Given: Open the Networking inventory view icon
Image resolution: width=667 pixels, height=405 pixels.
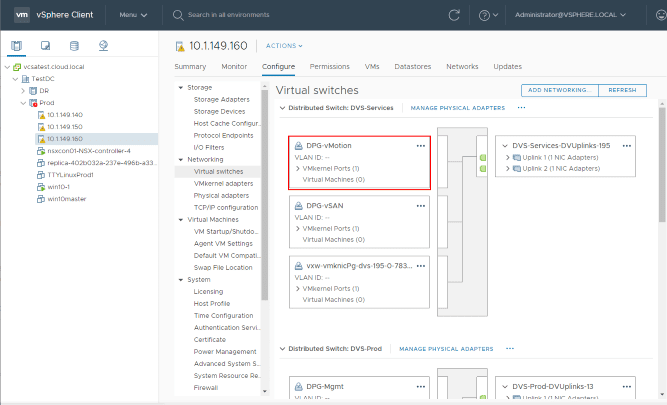Looking at the screenshot, I should [104, 46].
